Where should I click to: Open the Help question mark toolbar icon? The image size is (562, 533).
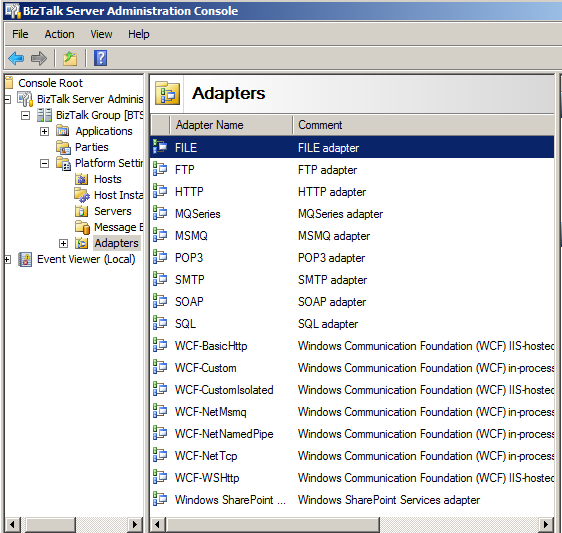100,58
